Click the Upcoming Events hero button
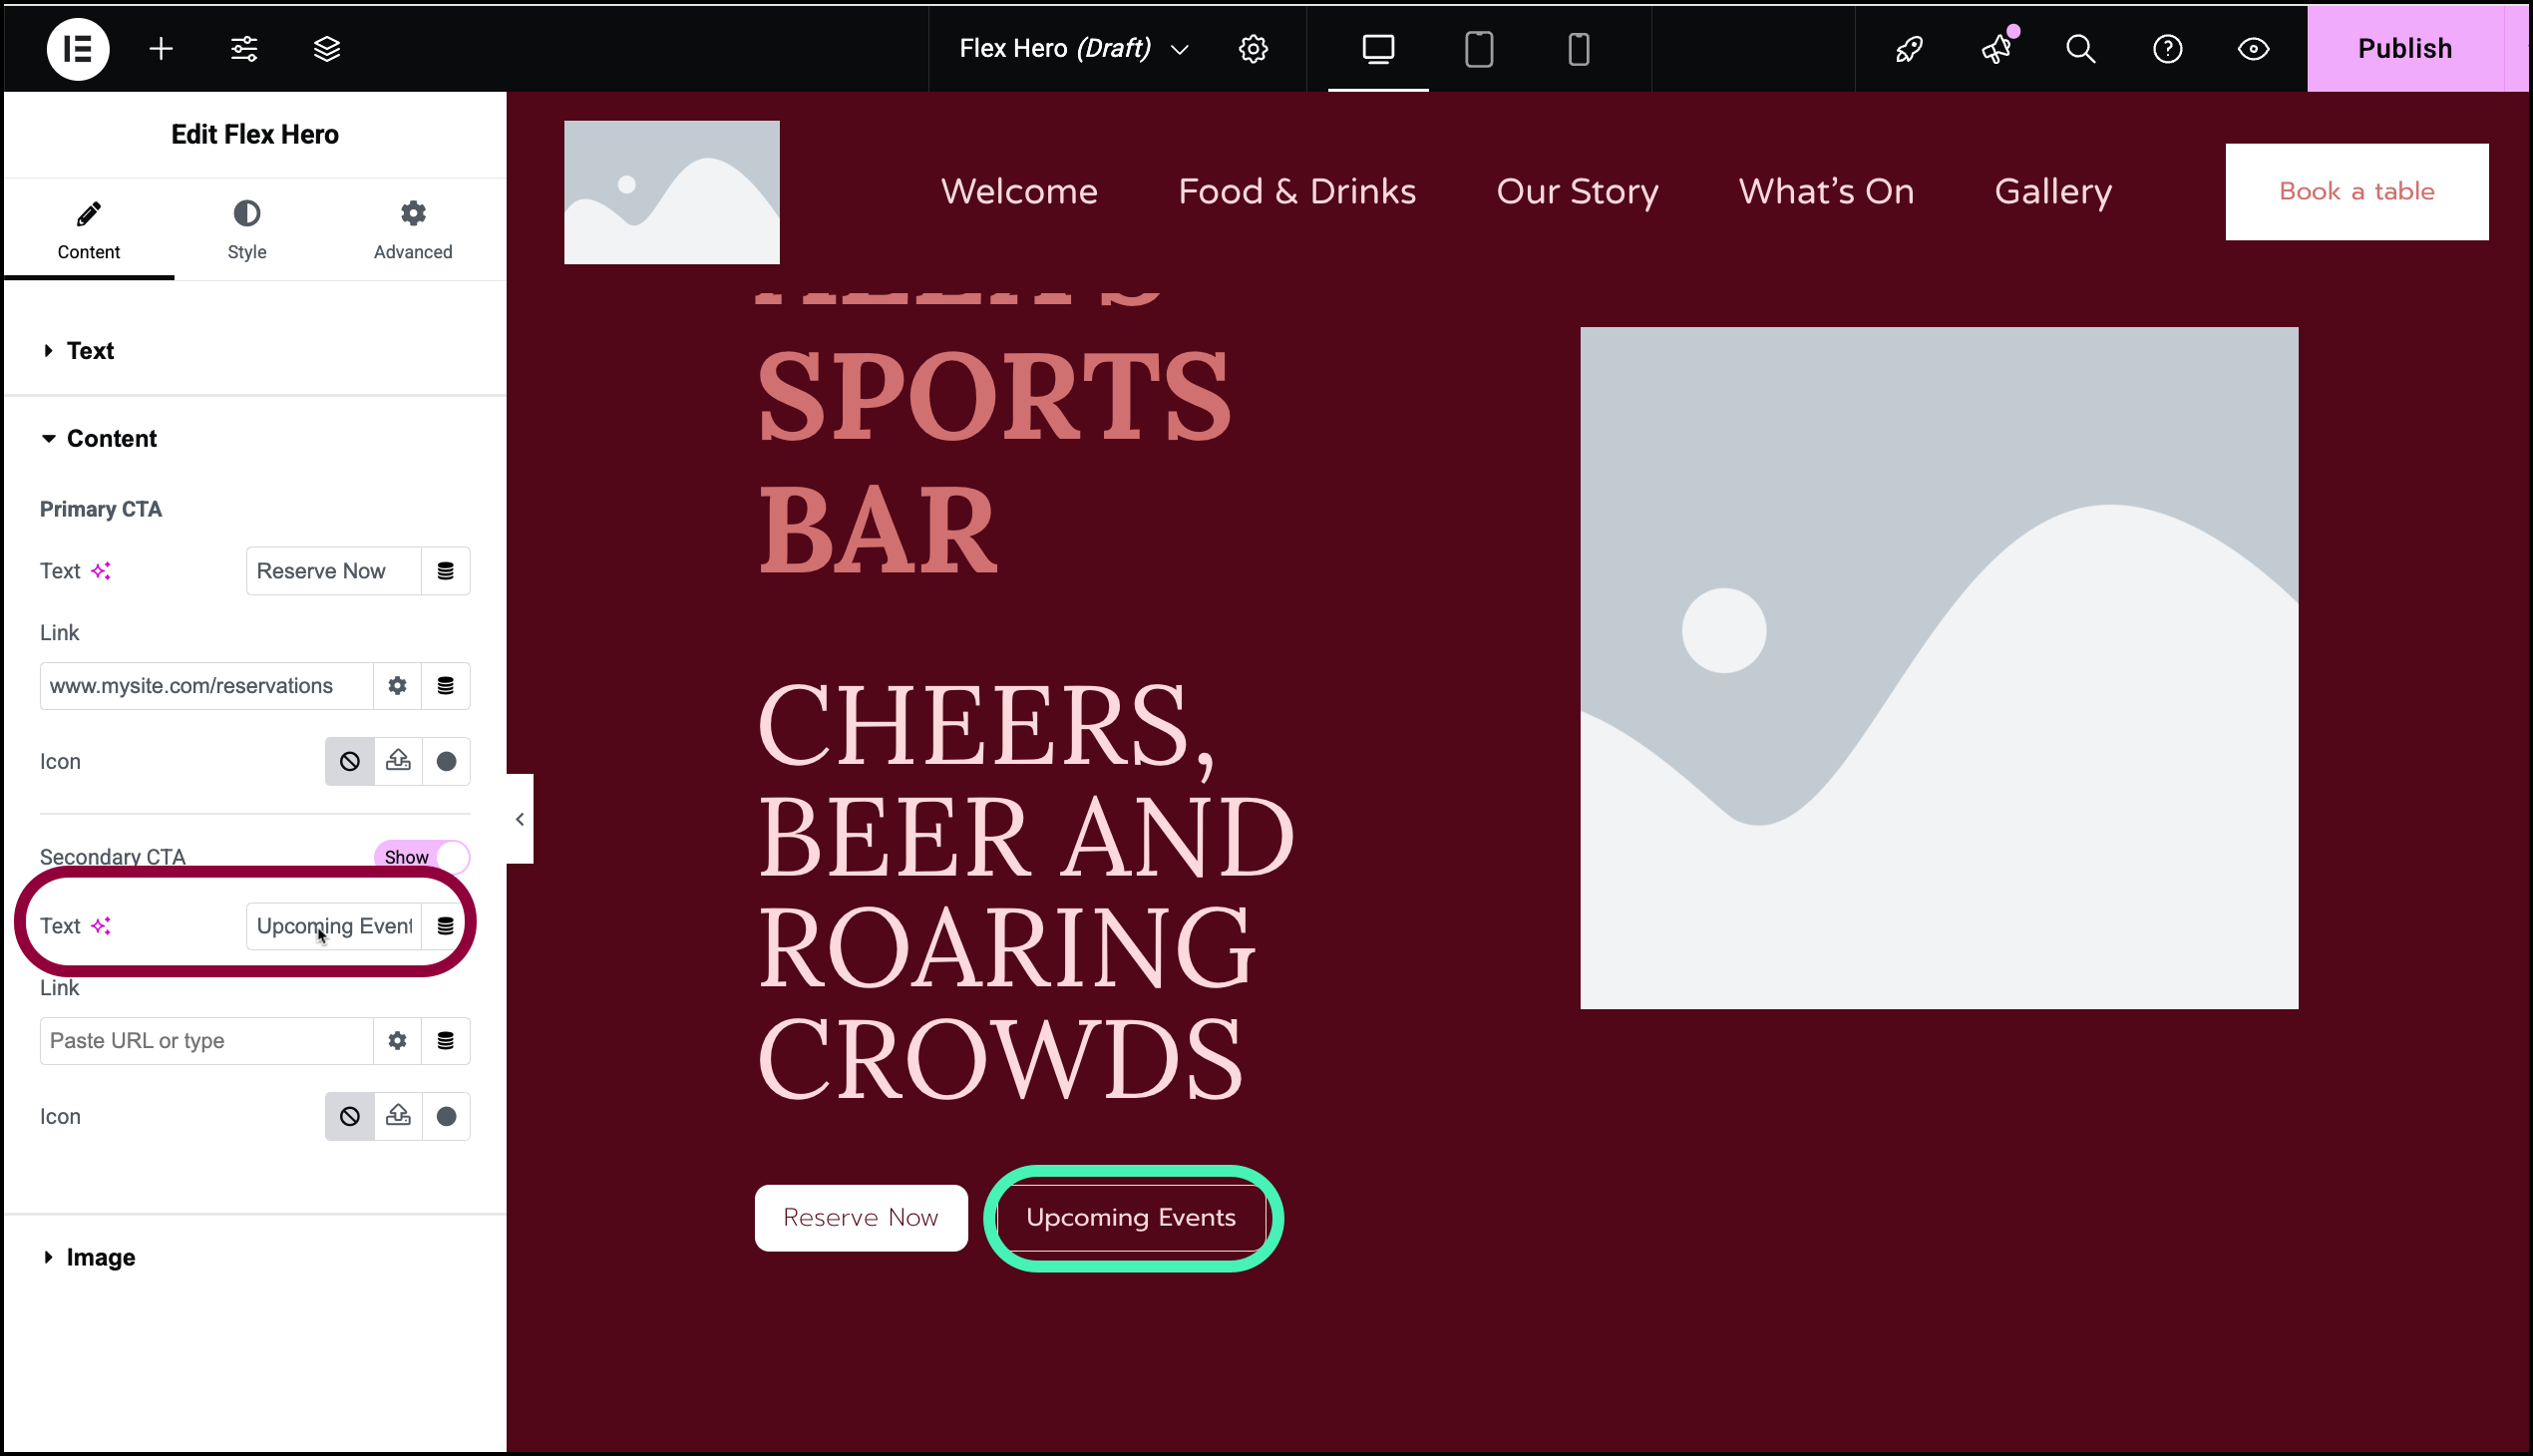Viewport: 2533px width, 1456px height. coord(1131,1218)
